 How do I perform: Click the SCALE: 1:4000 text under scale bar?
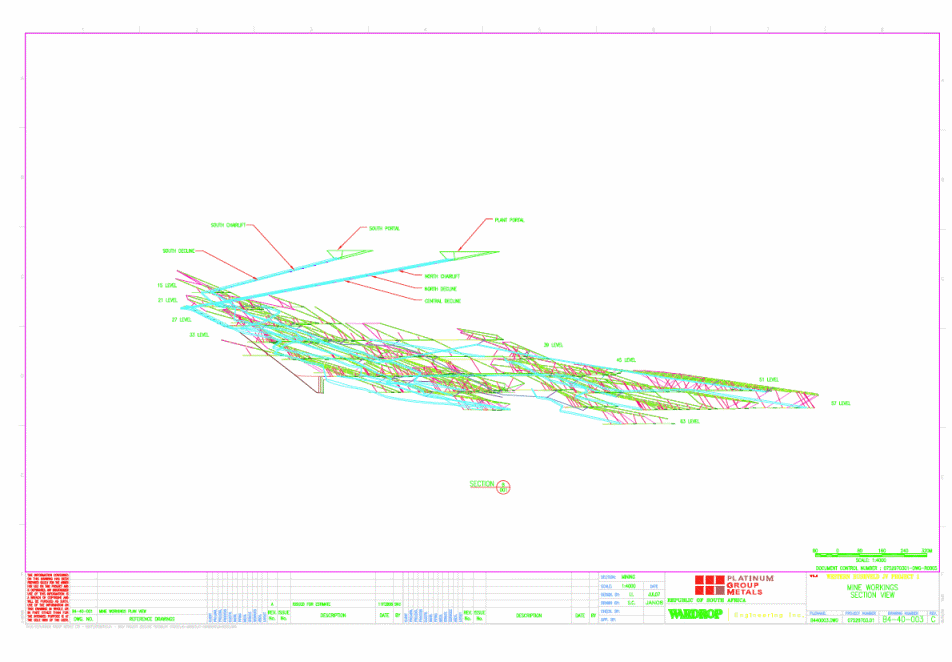tap(871, 560)
